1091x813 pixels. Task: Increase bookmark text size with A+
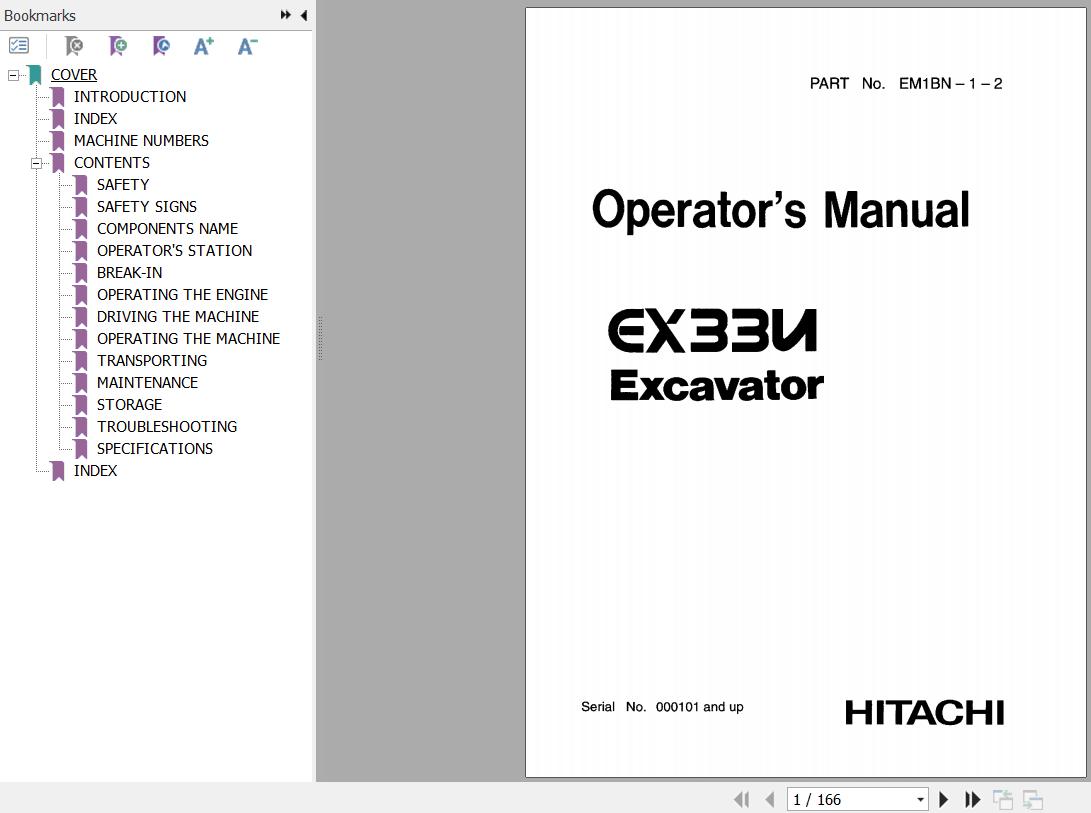(204, 46)
